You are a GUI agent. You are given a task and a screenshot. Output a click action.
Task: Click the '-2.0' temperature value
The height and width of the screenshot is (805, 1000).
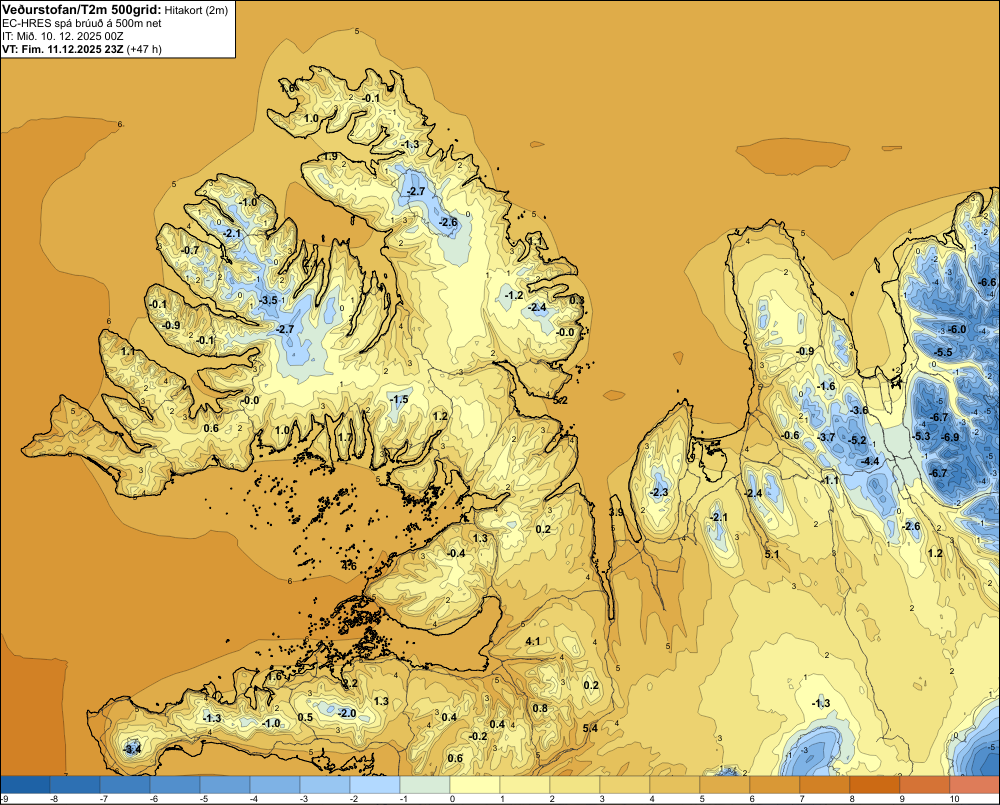pyautogui.click(x=347, y=713)
